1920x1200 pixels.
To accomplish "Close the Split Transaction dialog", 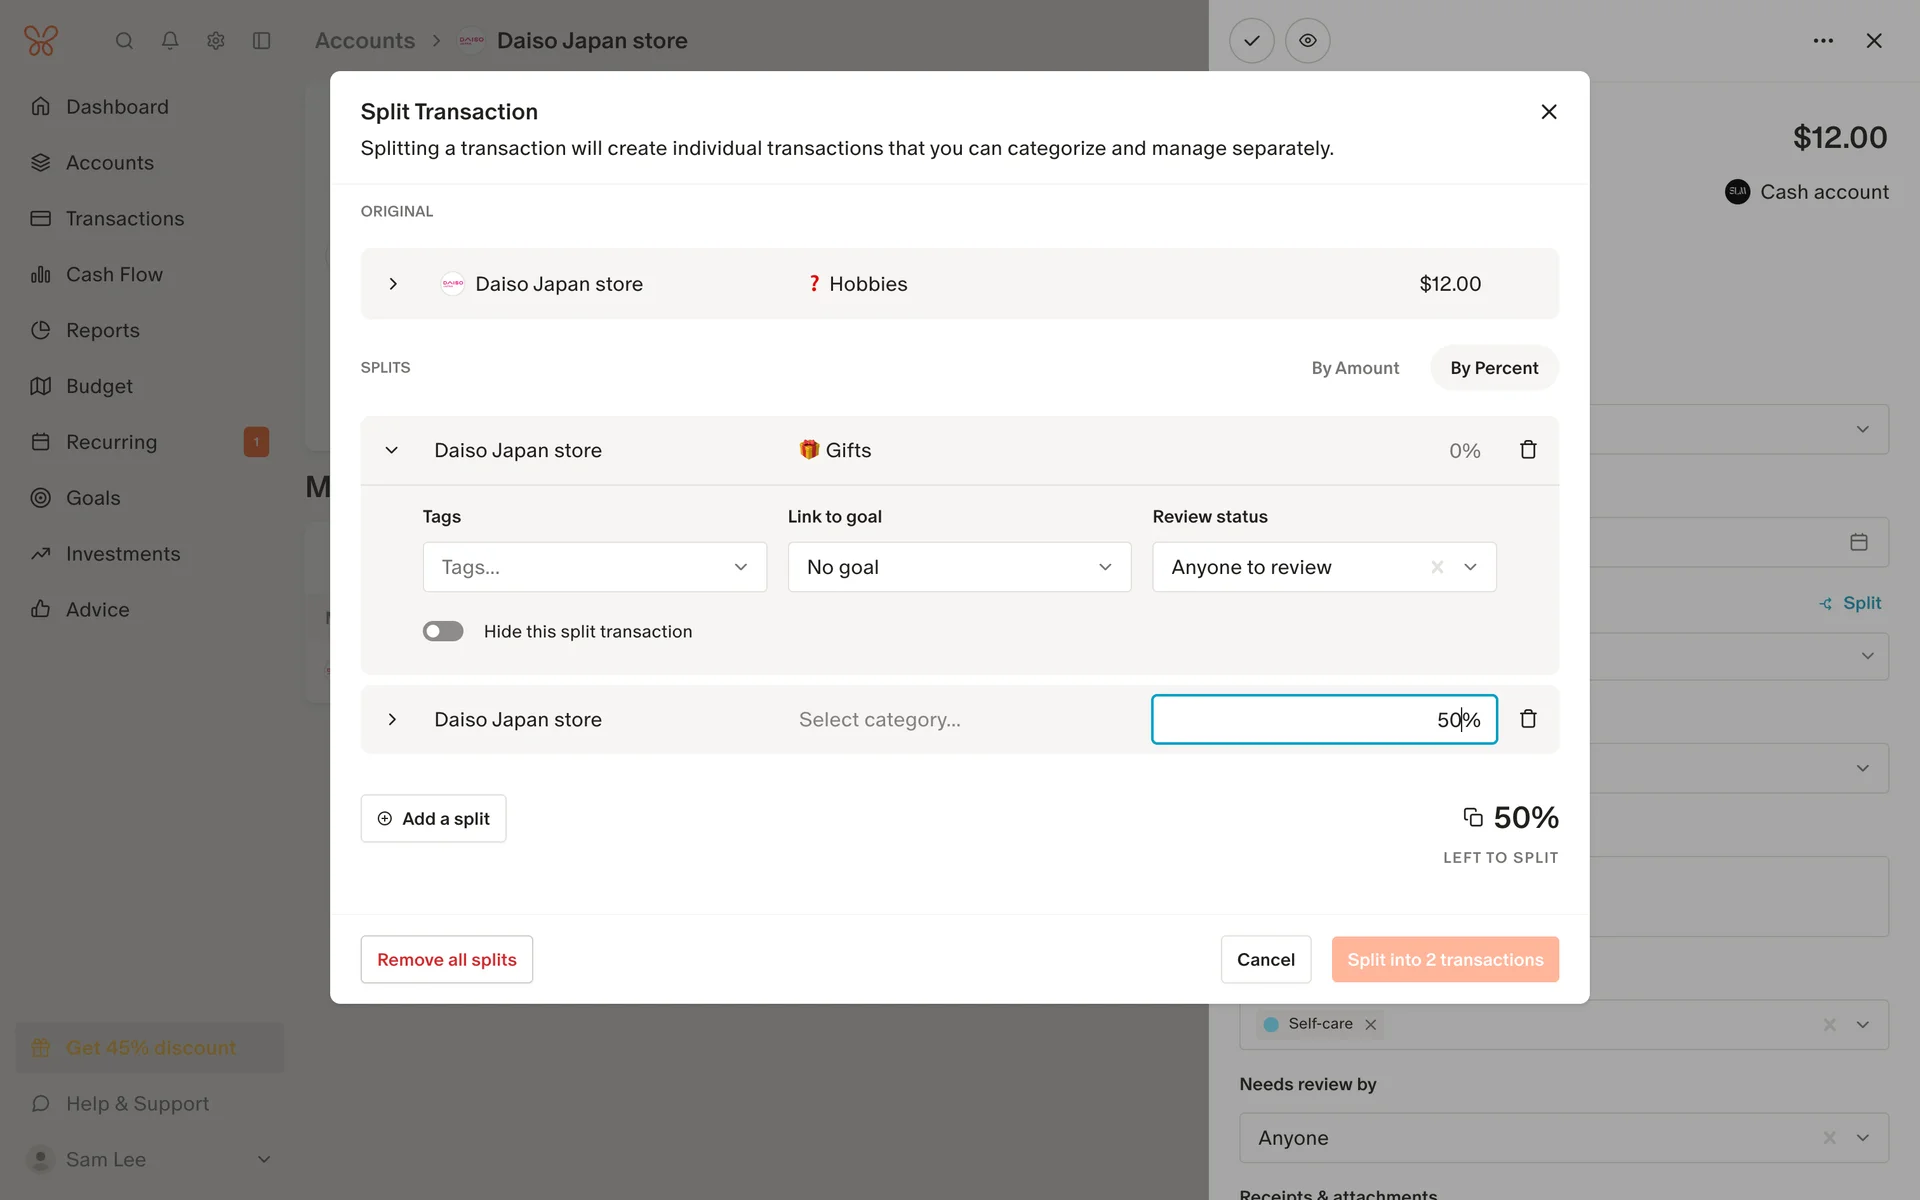I will pyautogui.click(x=1548, y=112).
